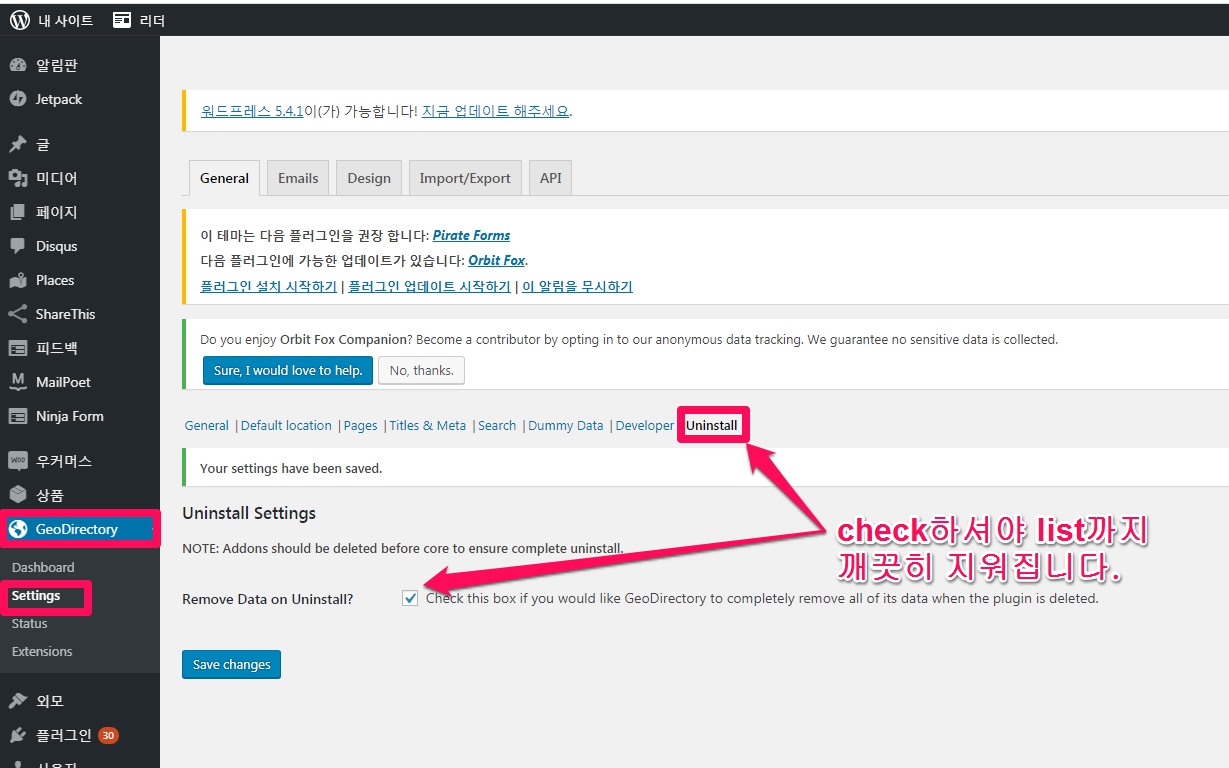
Task: Click the MailPoet M icon
Action: [18, 382]
